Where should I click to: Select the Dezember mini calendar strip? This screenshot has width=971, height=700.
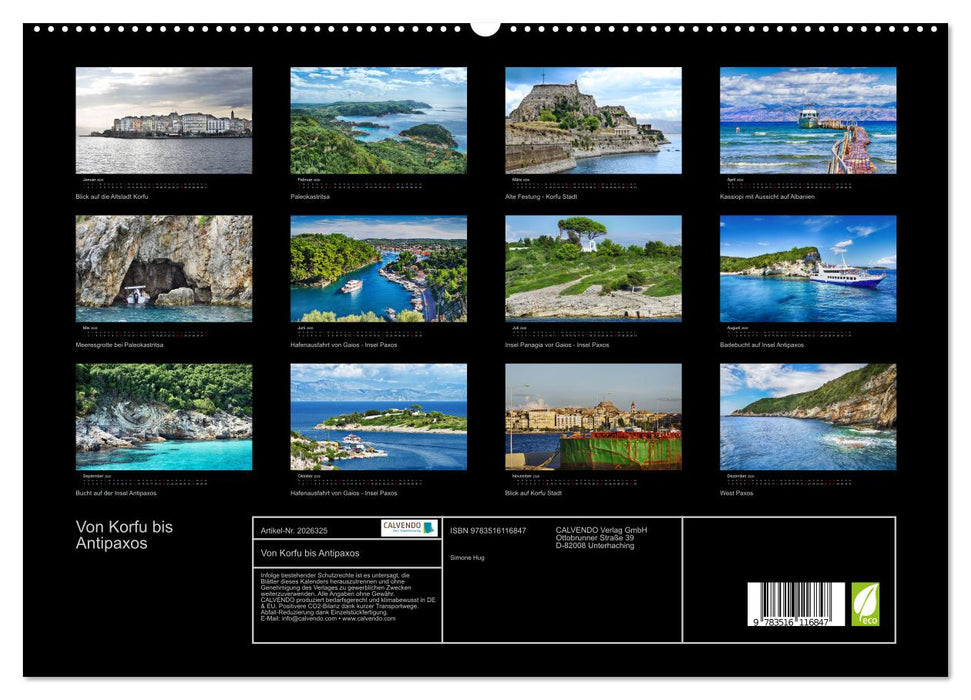point(790,478)
